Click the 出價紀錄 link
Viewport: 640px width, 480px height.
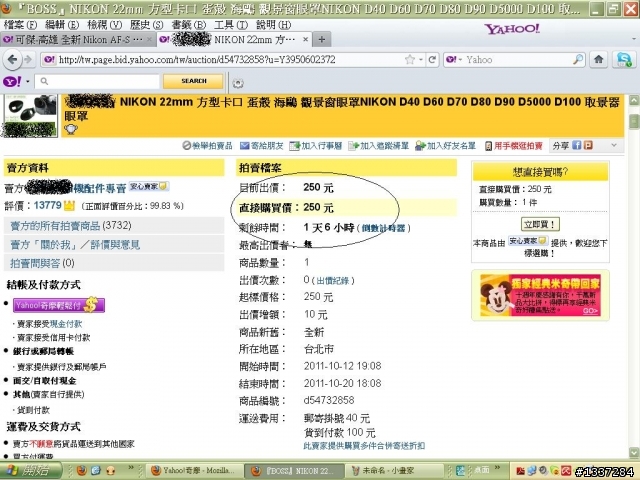pyautogui.click(x=333, y=281)
